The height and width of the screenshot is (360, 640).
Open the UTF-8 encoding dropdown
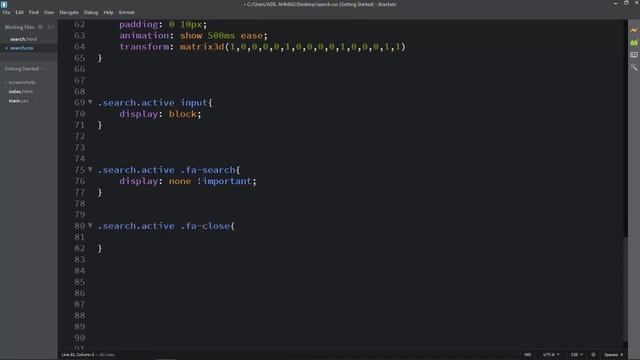coord(551,355)
